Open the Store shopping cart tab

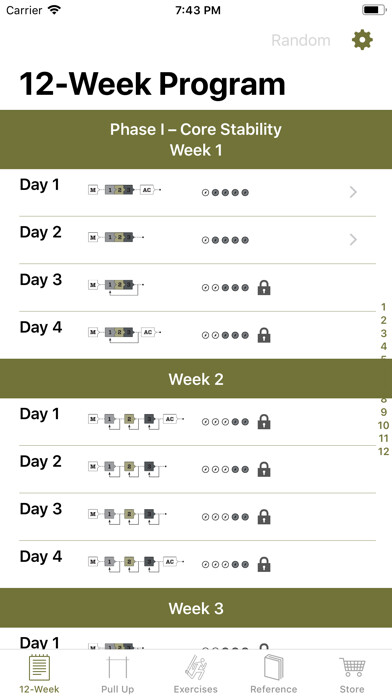click(x=352, y=668)
